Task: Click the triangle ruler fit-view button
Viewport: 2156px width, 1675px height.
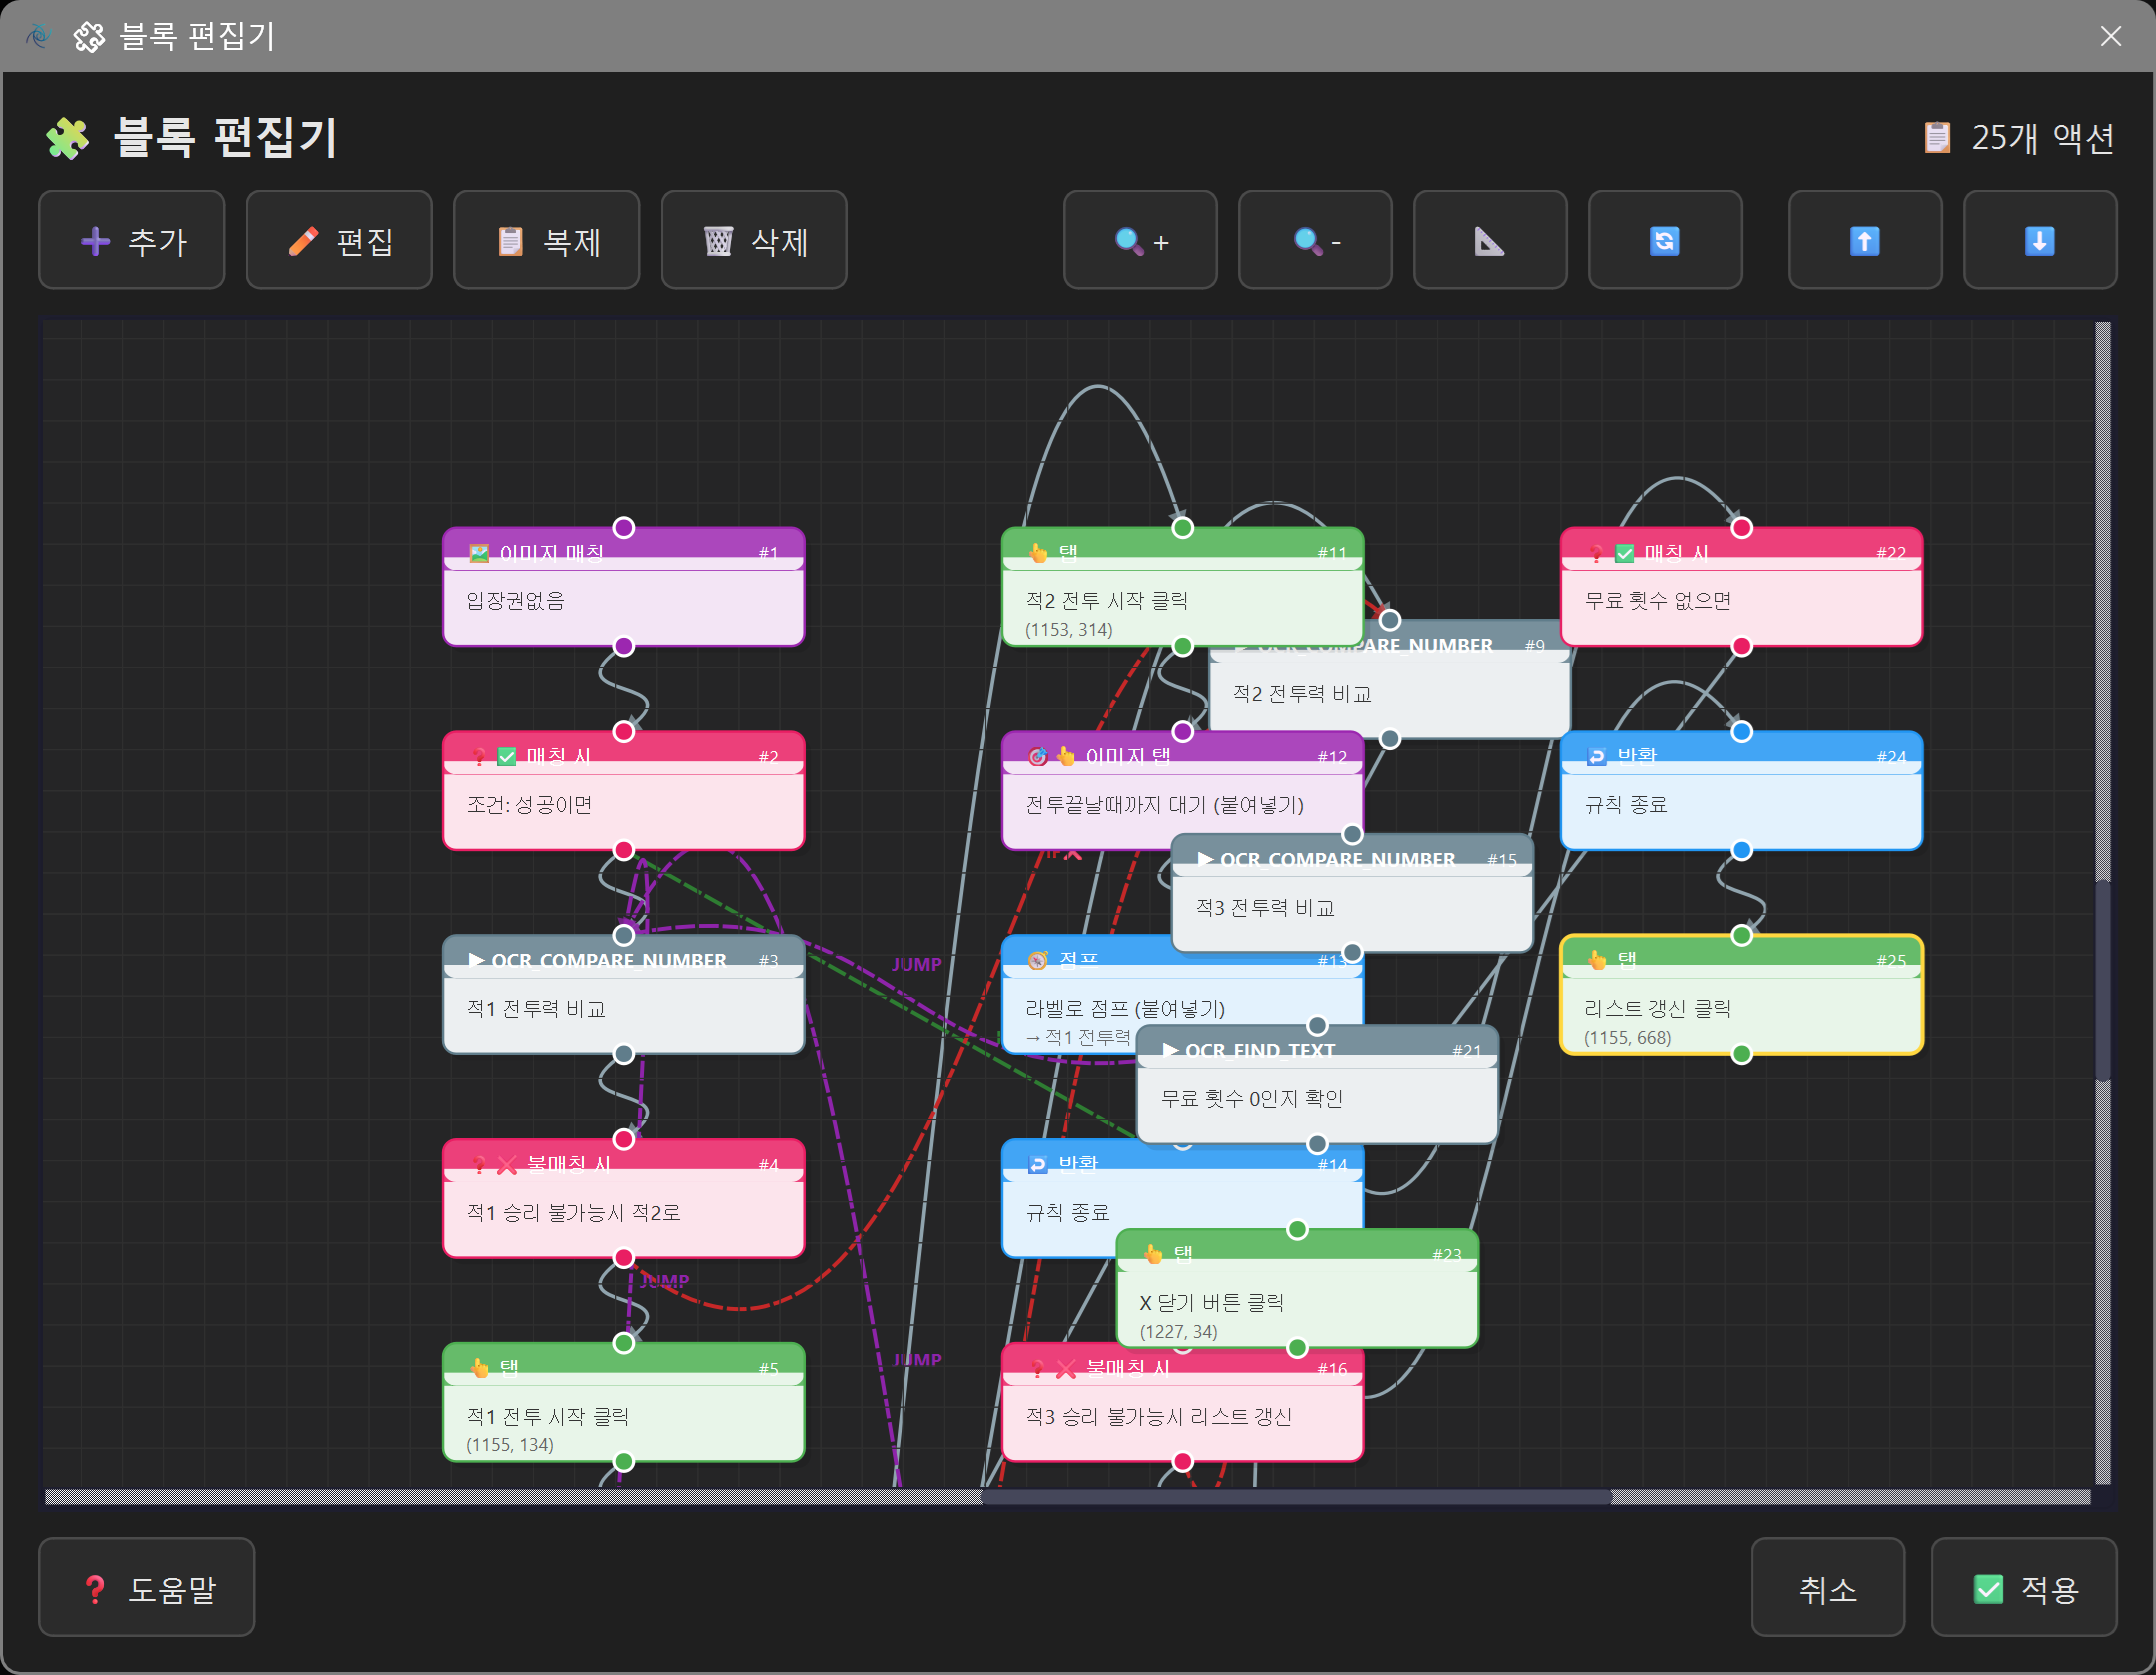Action: (x=1489, y=241)
